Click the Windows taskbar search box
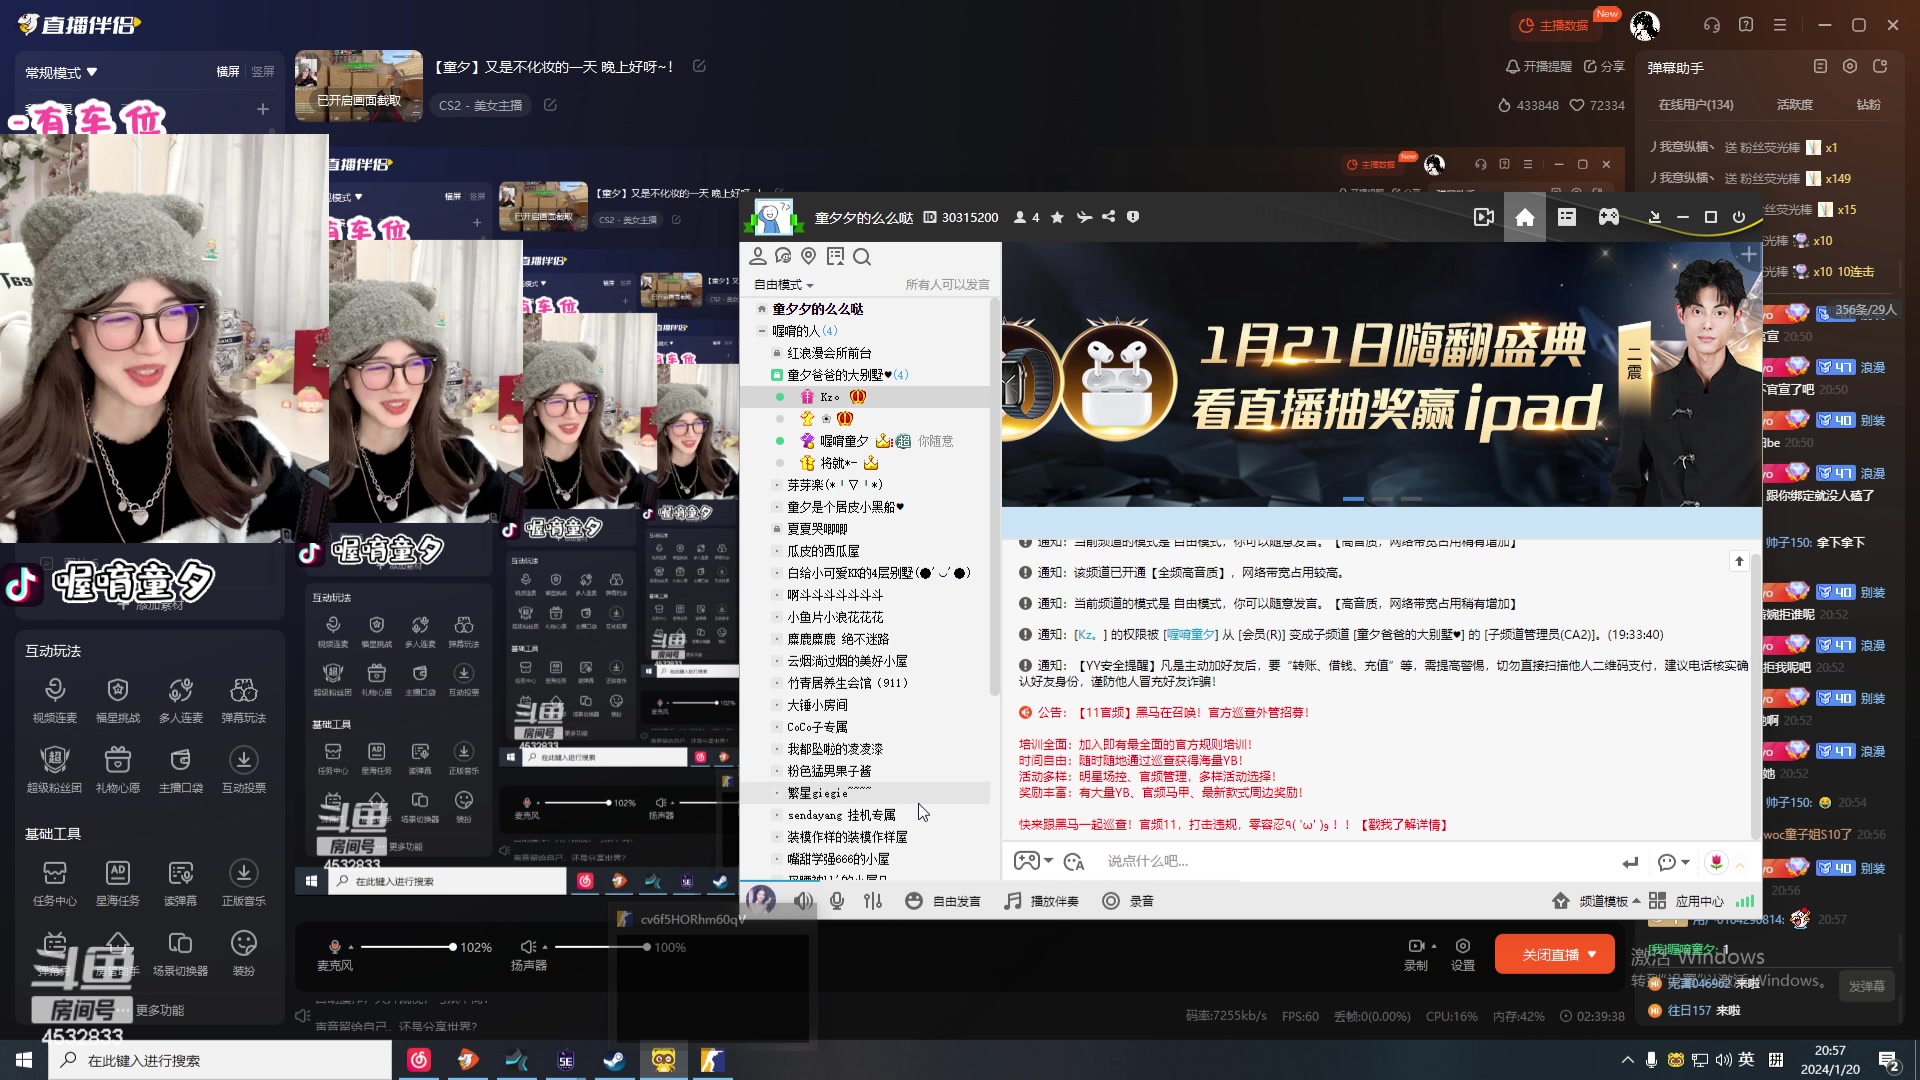Image resolution: width=1920 pixels, height=1080 pixels. click(220, 1060)
